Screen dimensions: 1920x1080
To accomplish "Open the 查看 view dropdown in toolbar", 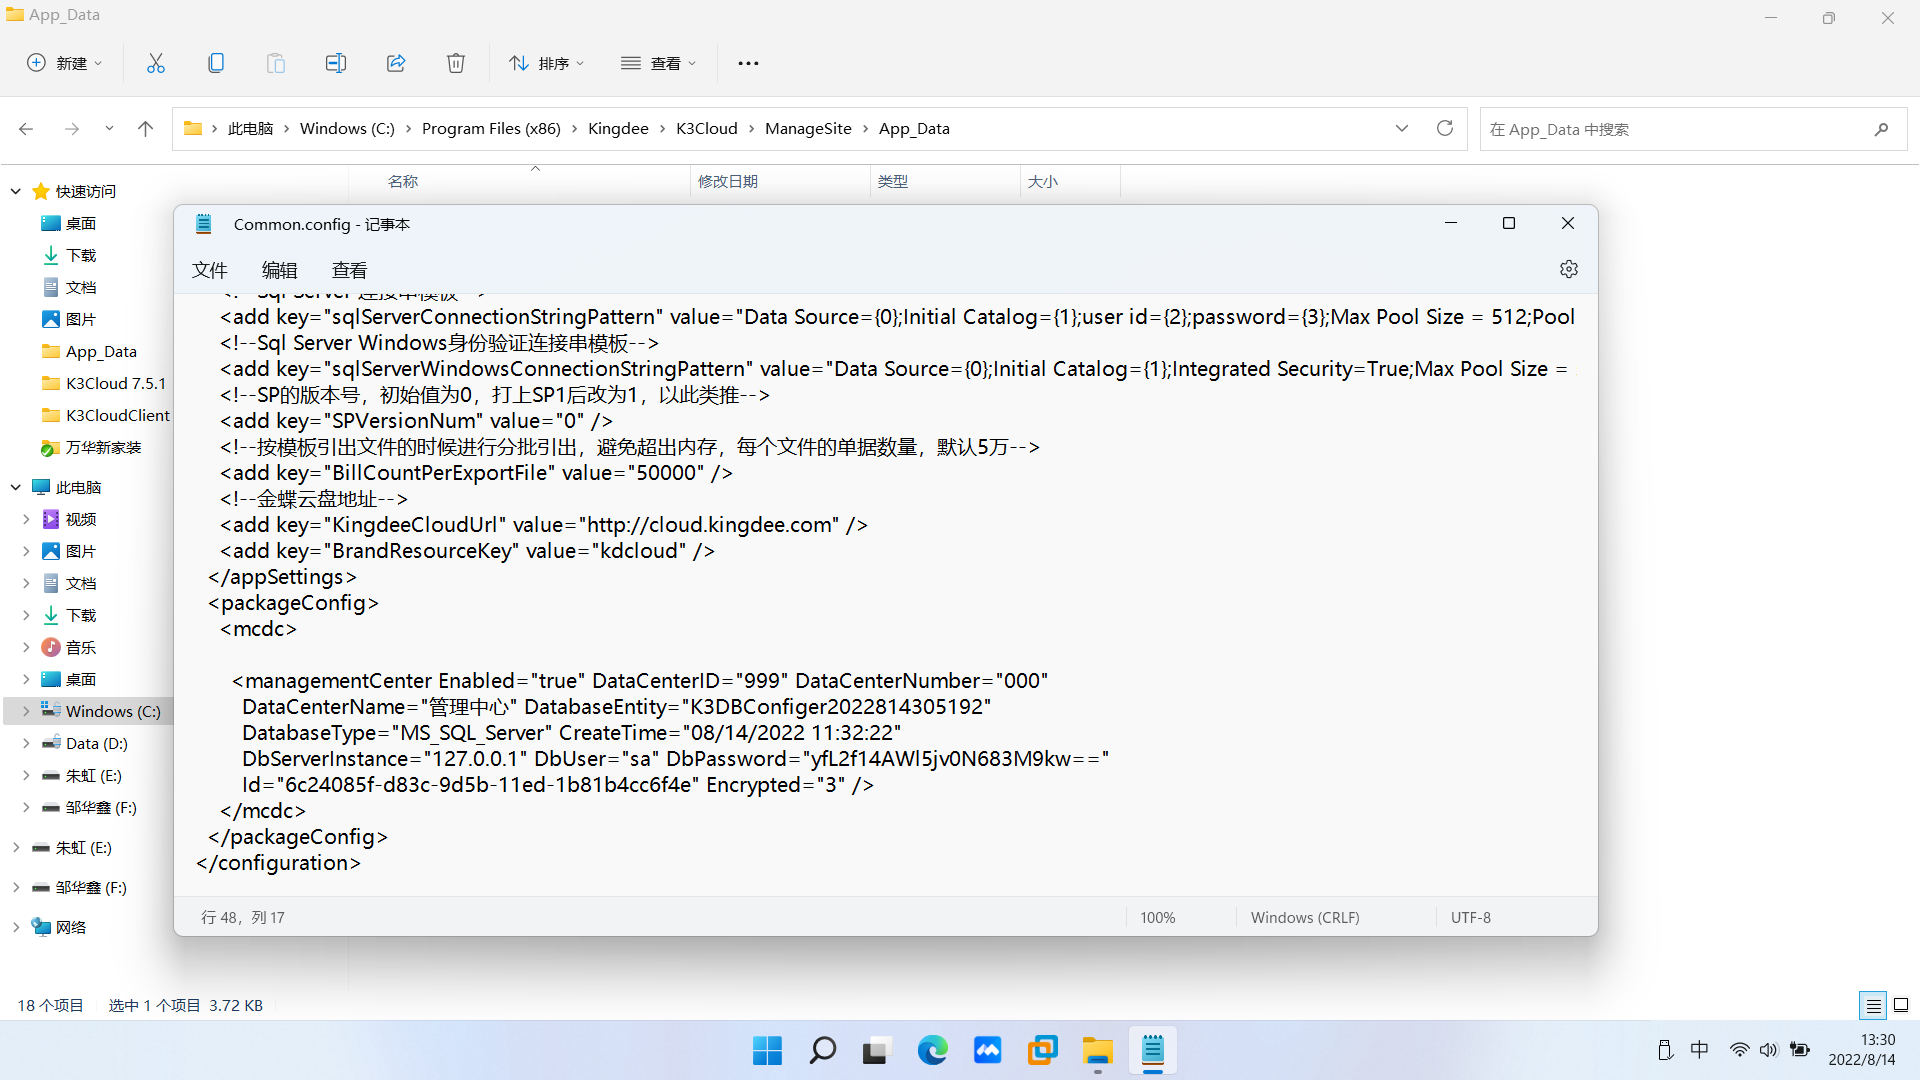I will pyautogui.click(x=658, y=63).
